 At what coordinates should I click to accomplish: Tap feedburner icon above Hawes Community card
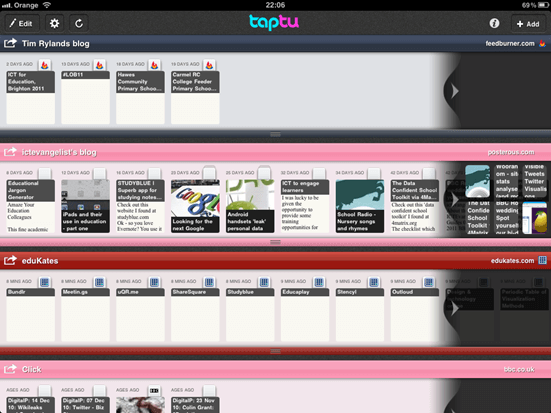(154, 65)
